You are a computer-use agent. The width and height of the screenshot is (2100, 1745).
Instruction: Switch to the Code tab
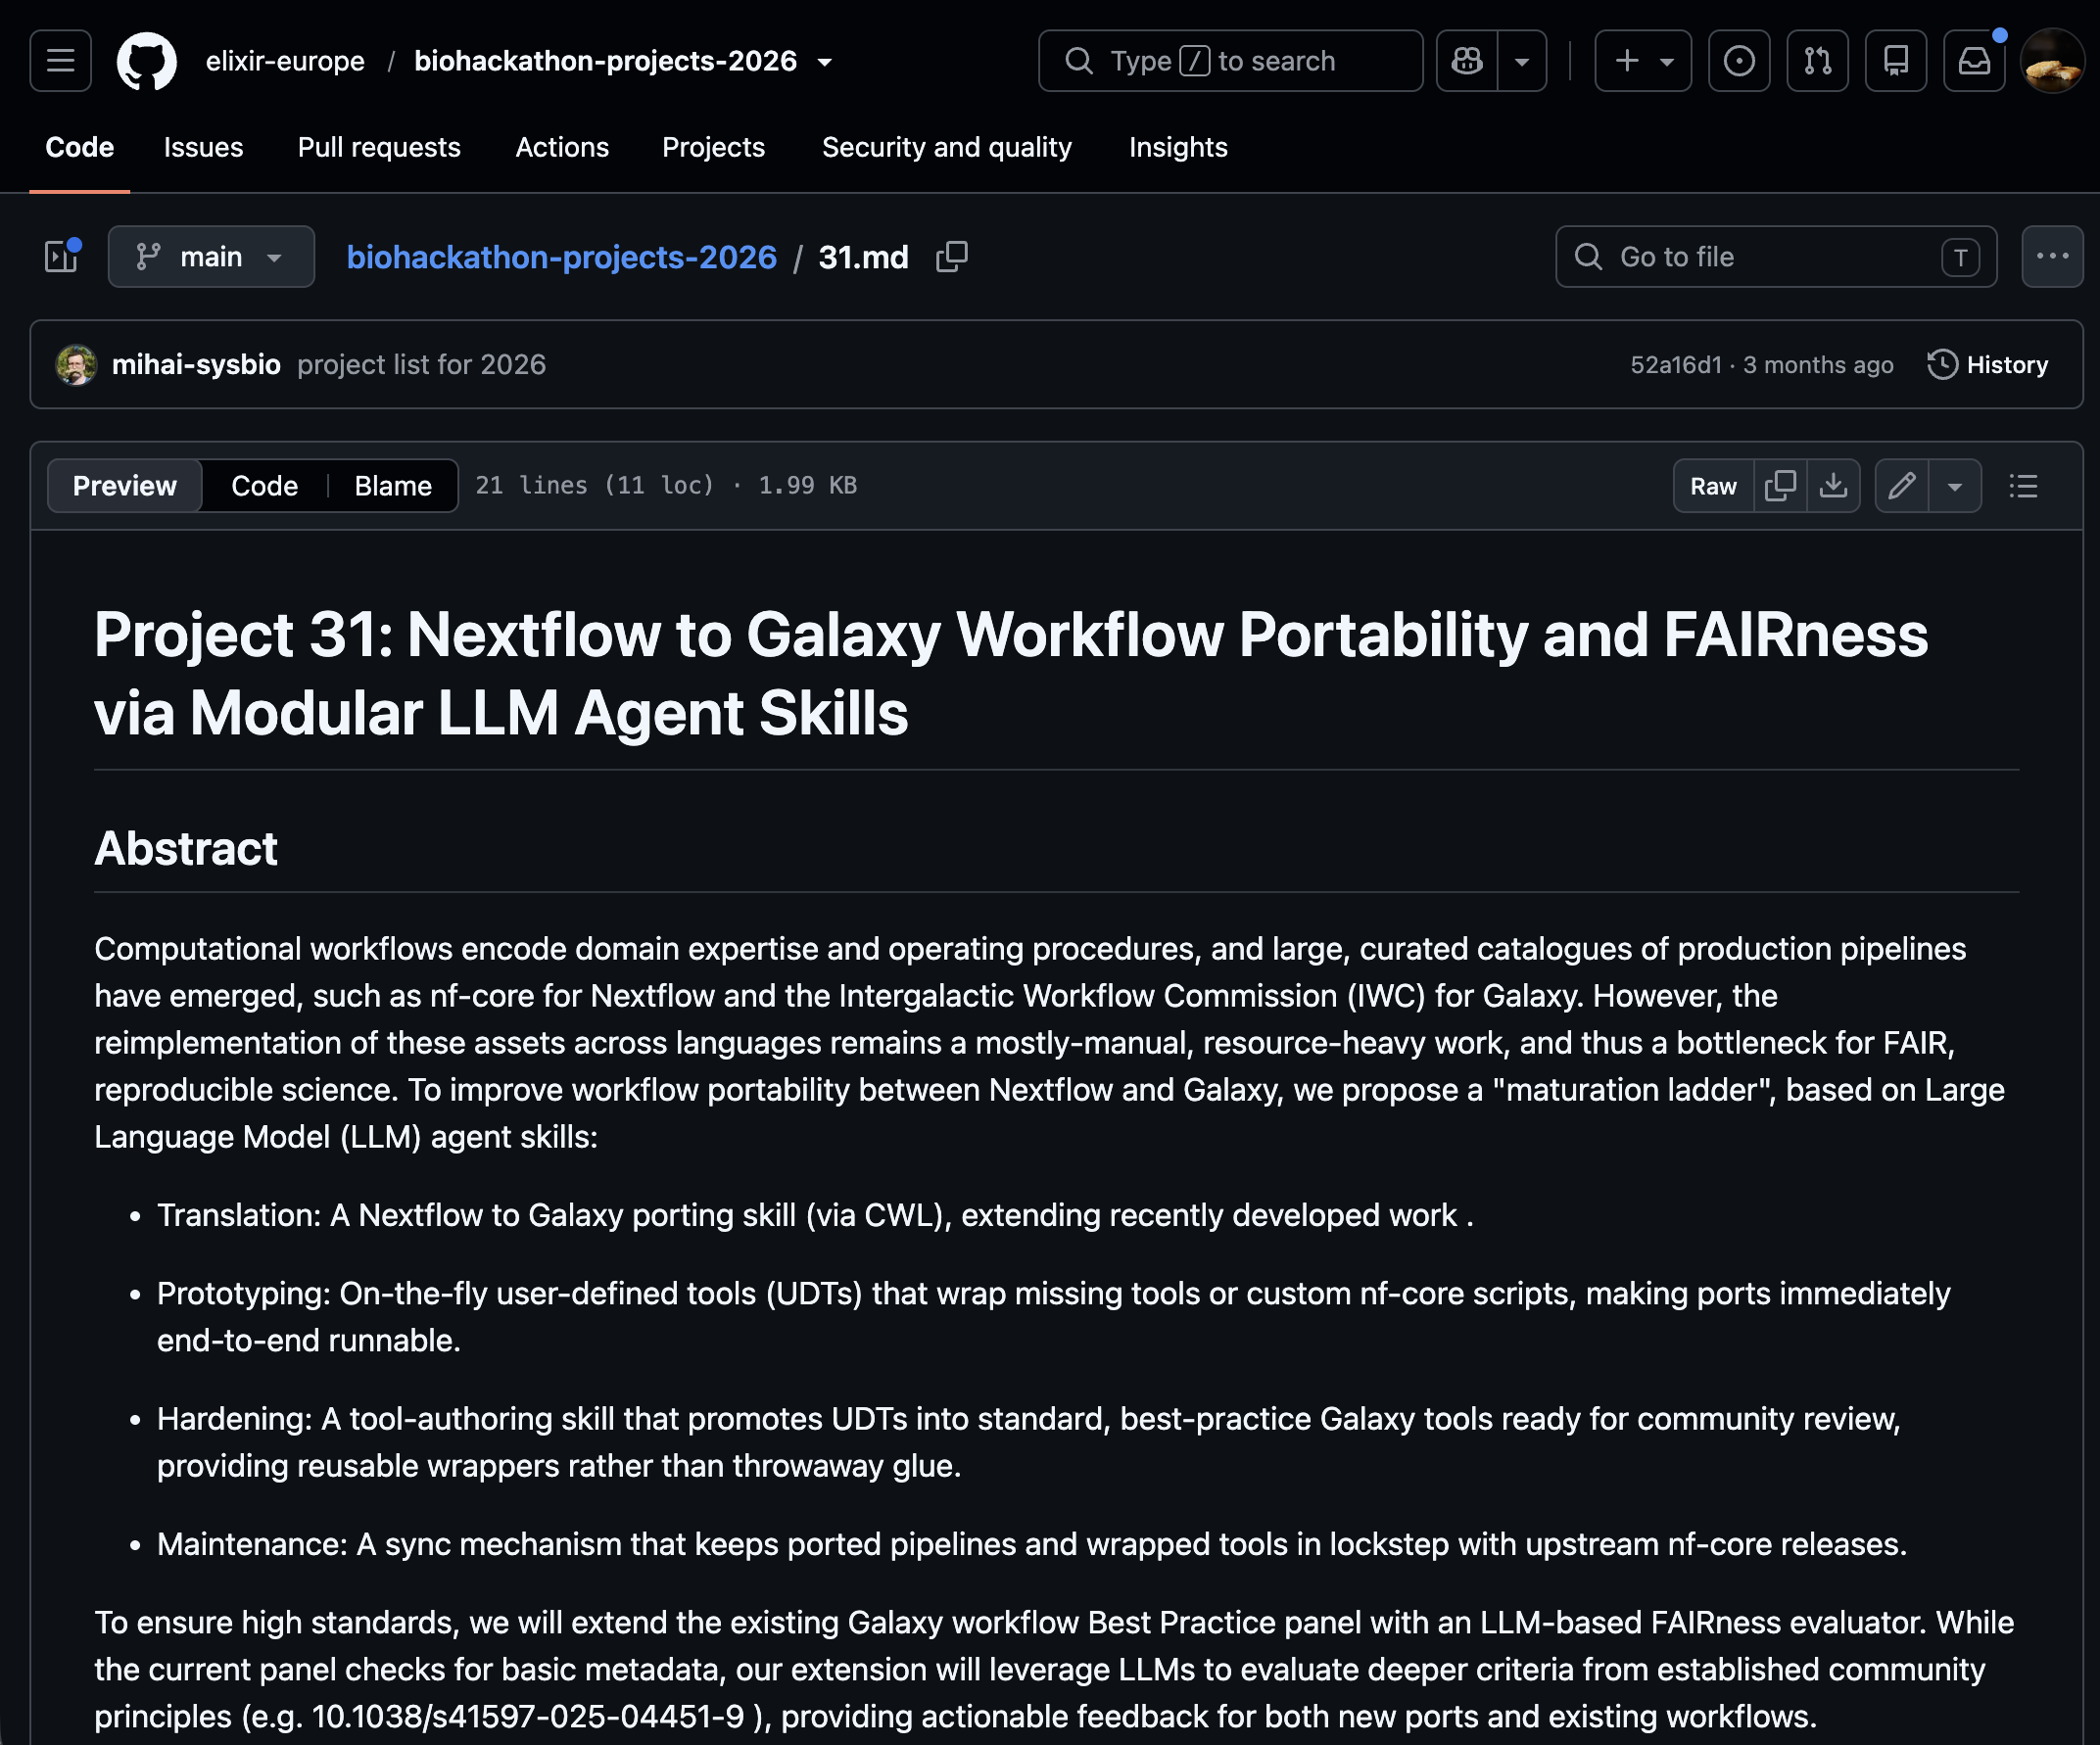pyautogui.click(x=80, y=147)
